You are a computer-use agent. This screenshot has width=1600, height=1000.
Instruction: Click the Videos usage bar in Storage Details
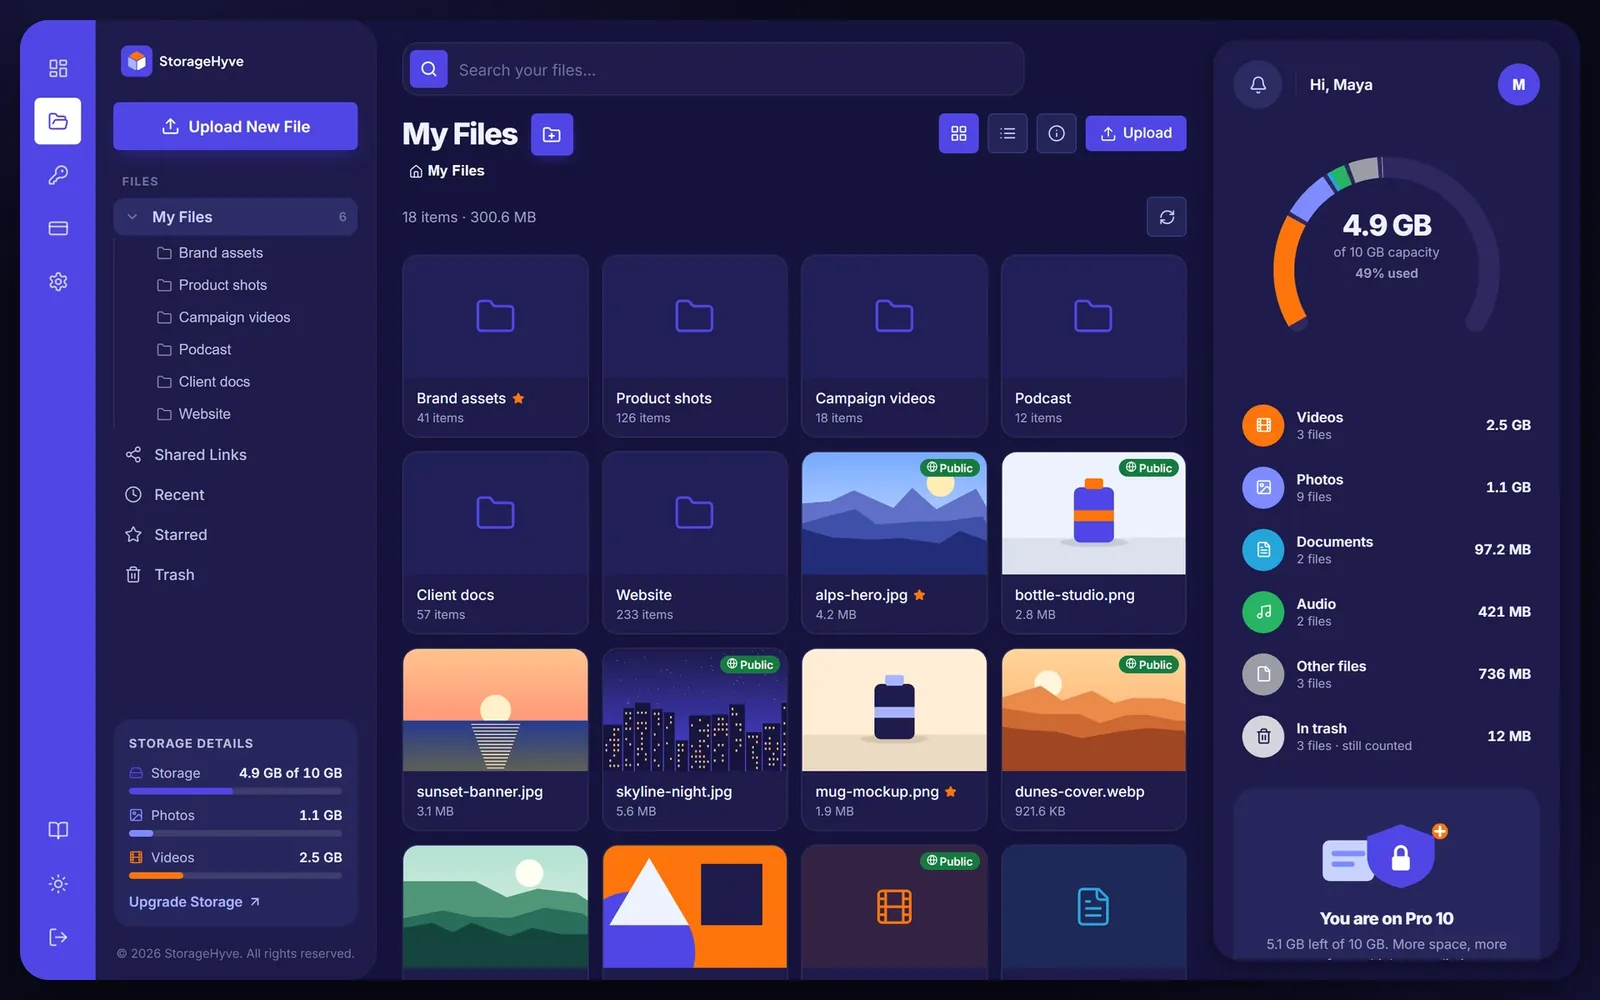pyautogui.click(x=235, y=875)
